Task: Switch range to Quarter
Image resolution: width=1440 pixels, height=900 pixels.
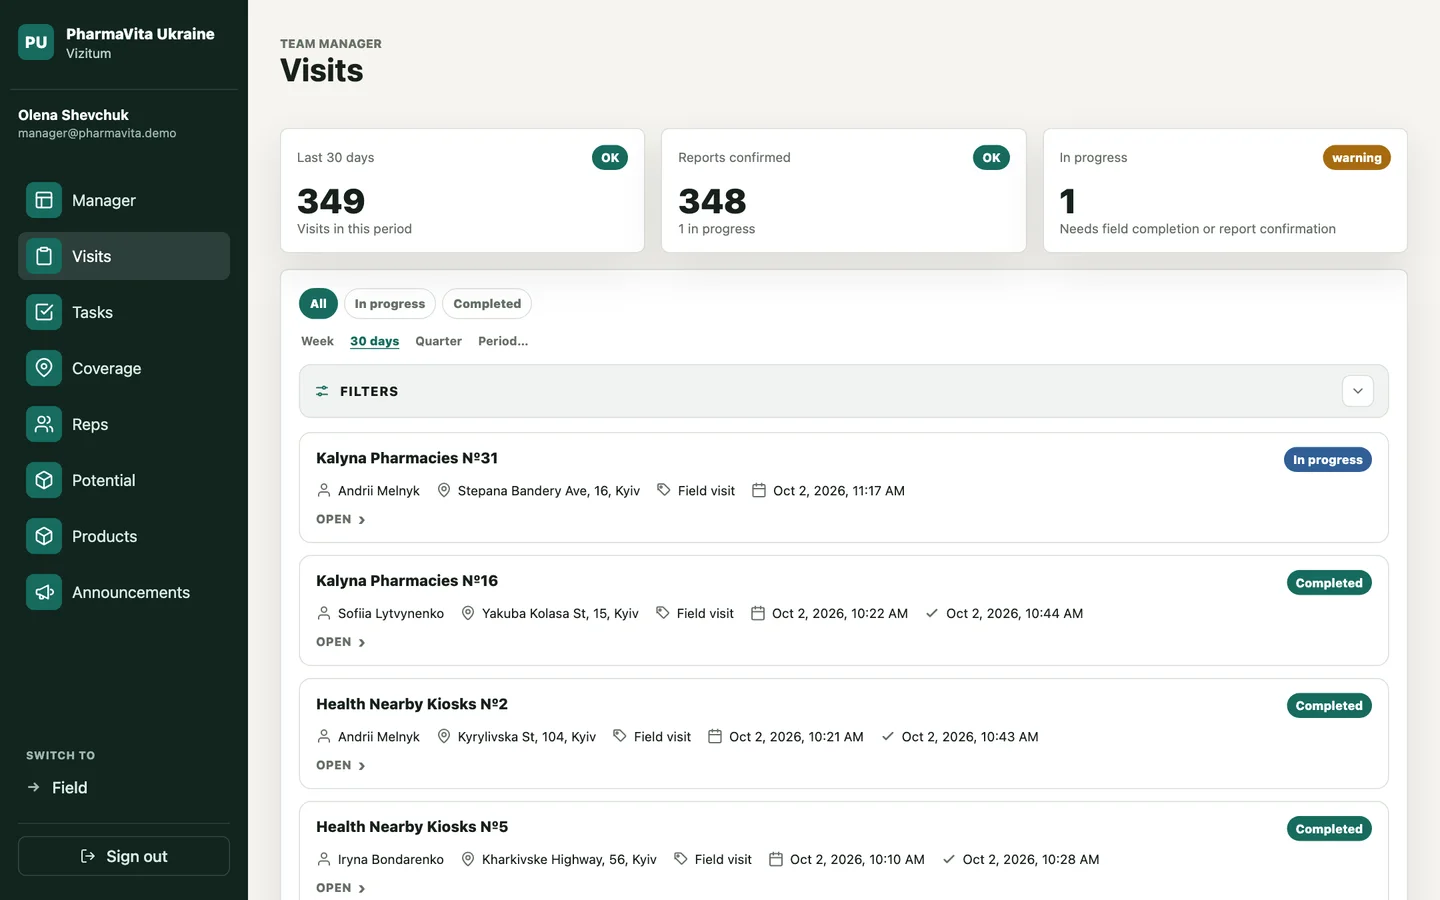Action: 438,341
